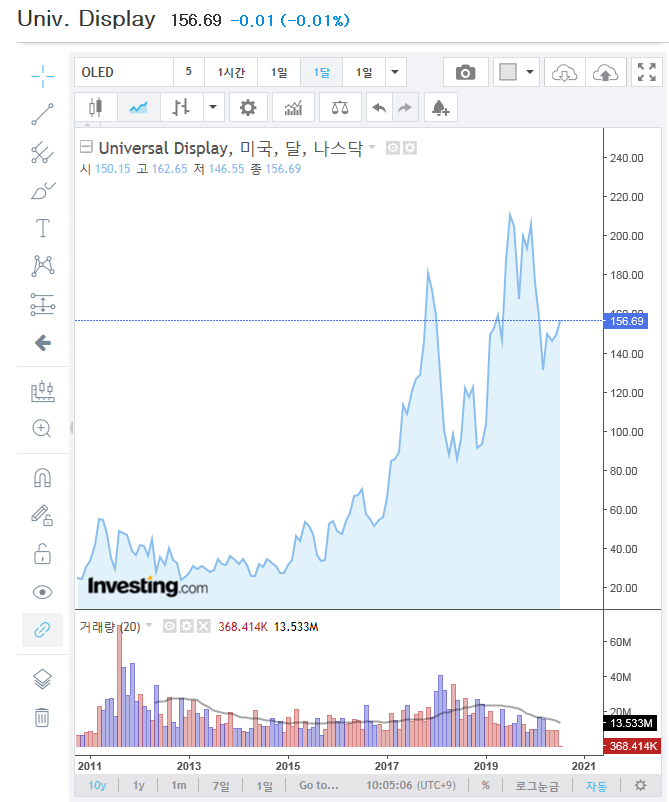Switch to candlestick chart style
This screenshot has height=802, width=669.
click(96, 107)
